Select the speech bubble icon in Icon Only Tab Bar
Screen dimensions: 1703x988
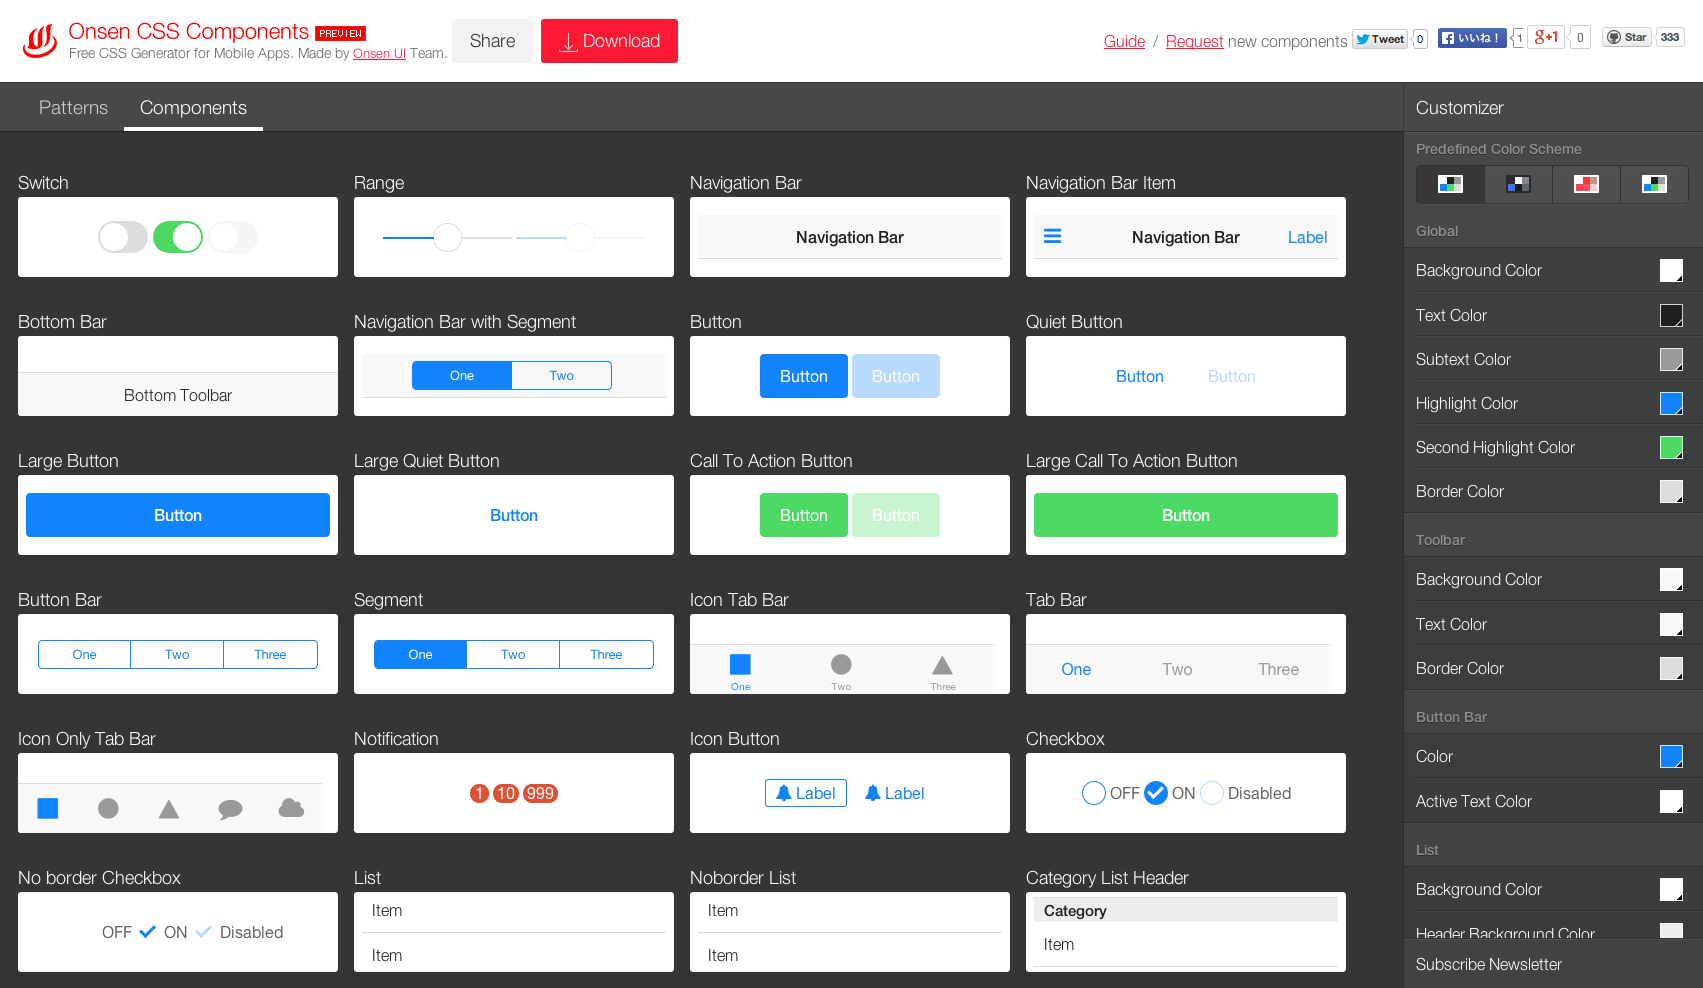point(230,809)
